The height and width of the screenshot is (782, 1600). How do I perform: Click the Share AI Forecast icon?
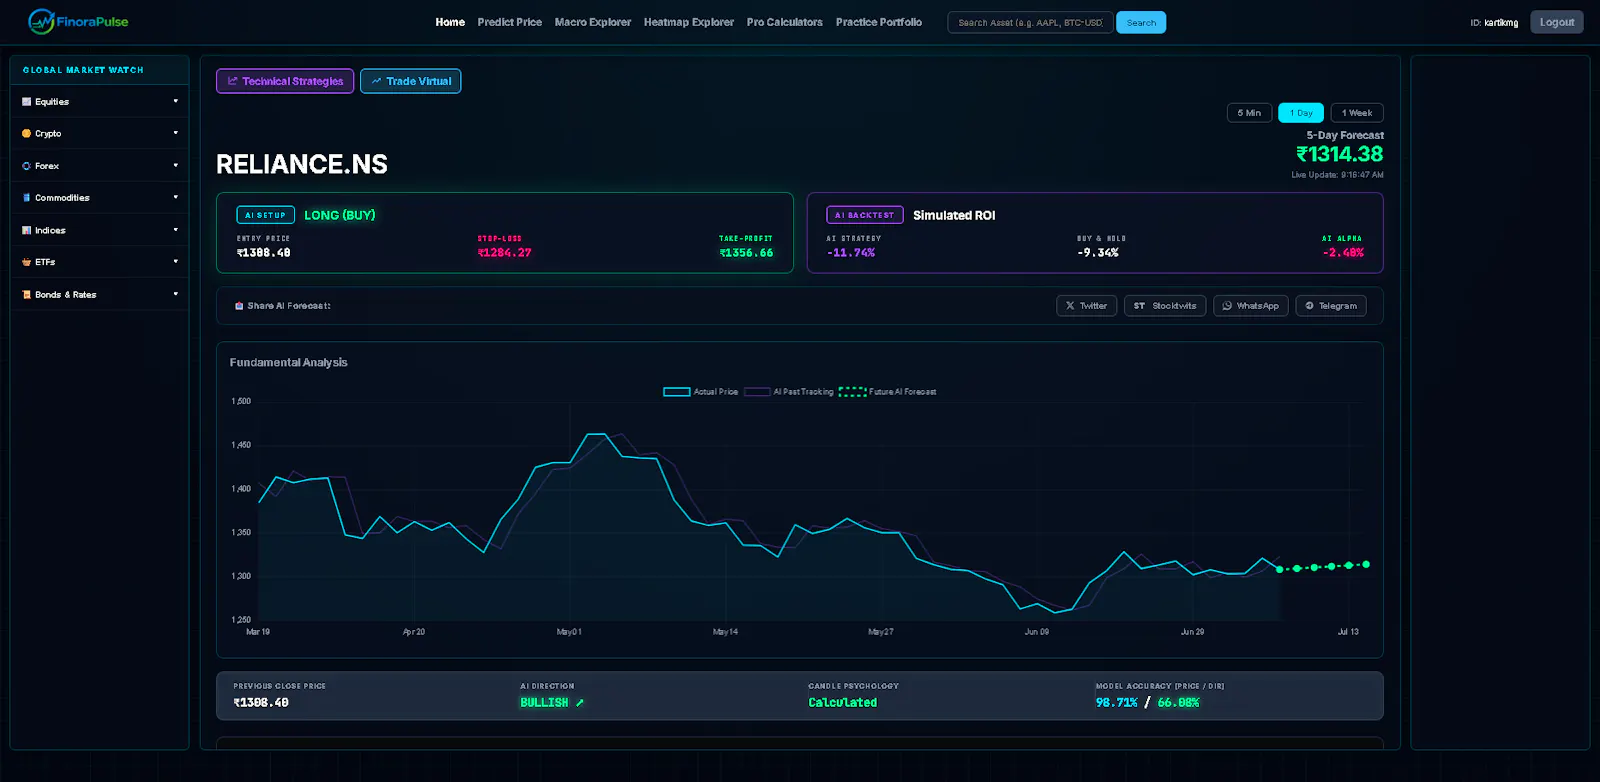pos(239,306)
